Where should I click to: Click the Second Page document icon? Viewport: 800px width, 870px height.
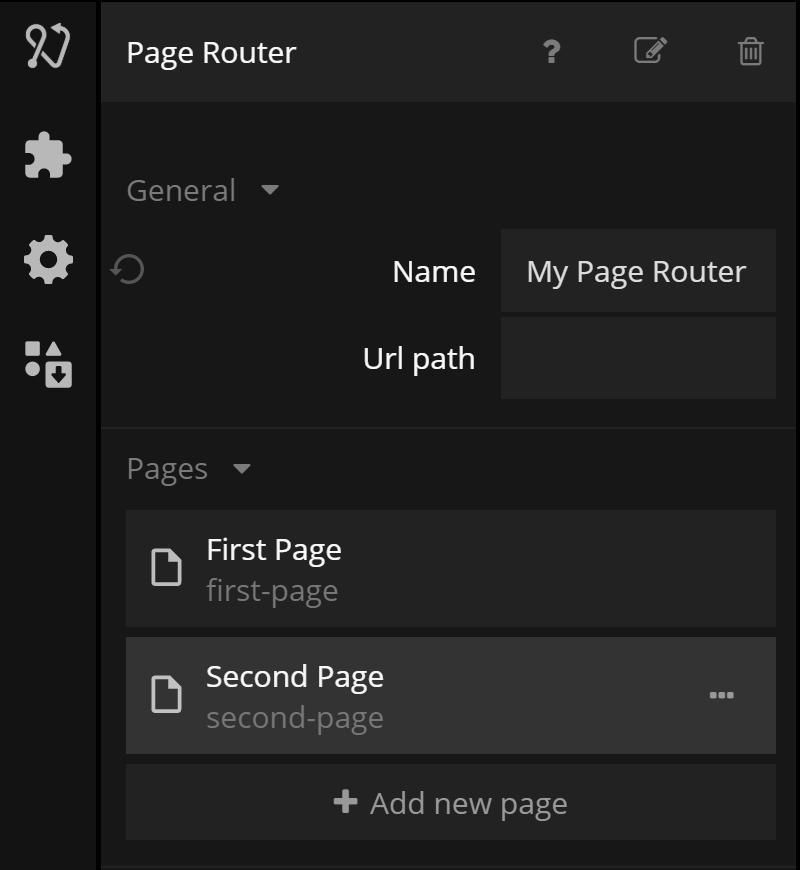coord(166,695)
